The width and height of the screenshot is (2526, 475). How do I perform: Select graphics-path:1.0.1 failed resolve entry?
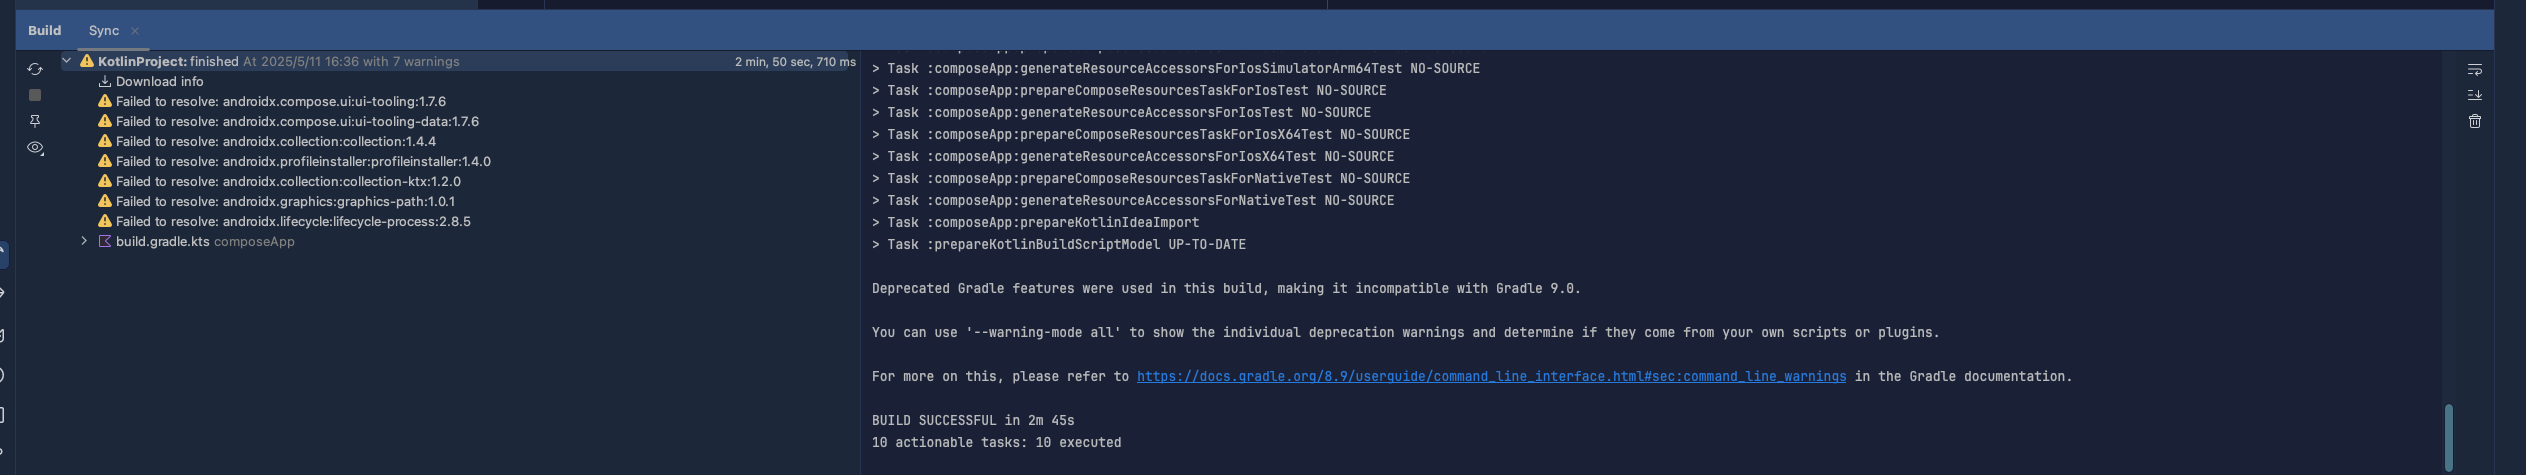276,201
